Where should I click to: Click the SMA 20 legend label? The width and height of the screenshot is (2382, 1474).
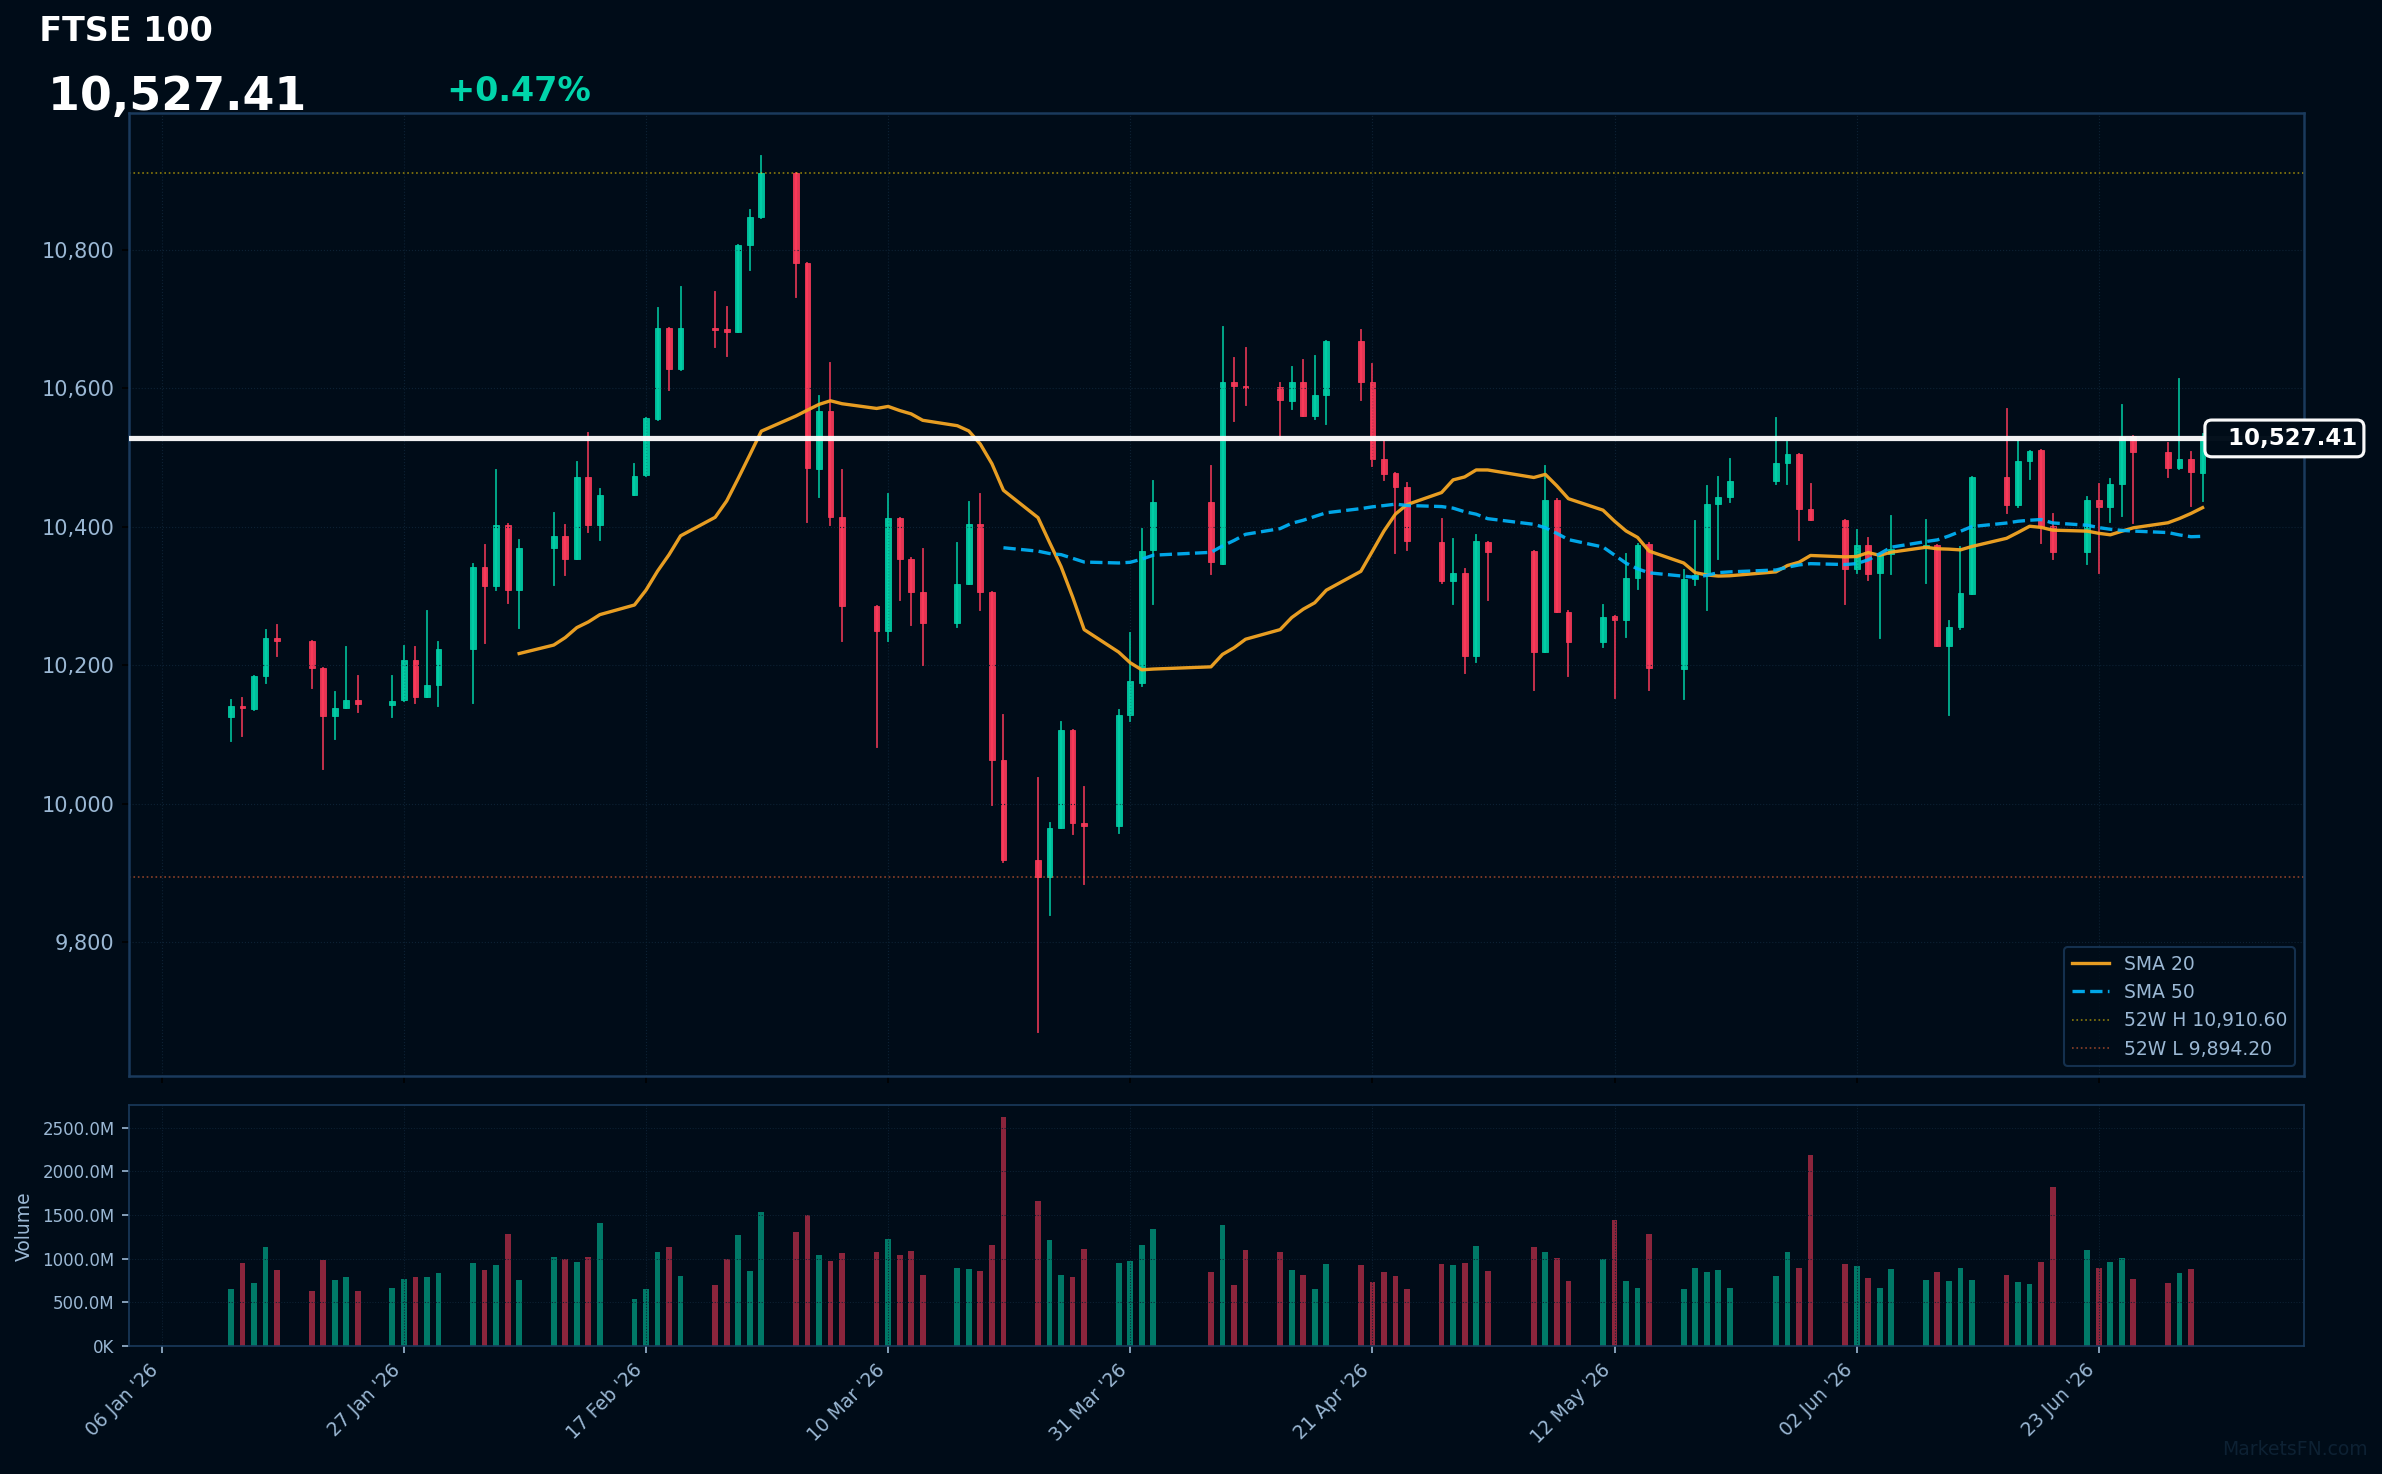pos(2159,964)
